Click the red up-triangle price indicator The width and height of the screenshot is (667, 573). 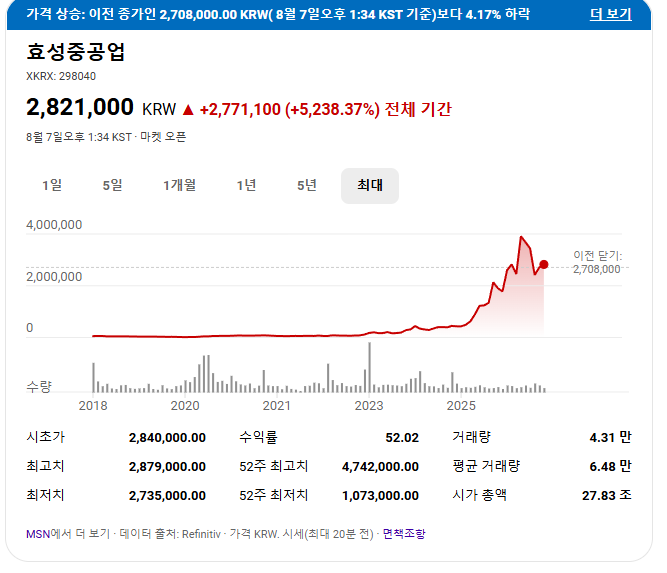(x=188, y=110)
